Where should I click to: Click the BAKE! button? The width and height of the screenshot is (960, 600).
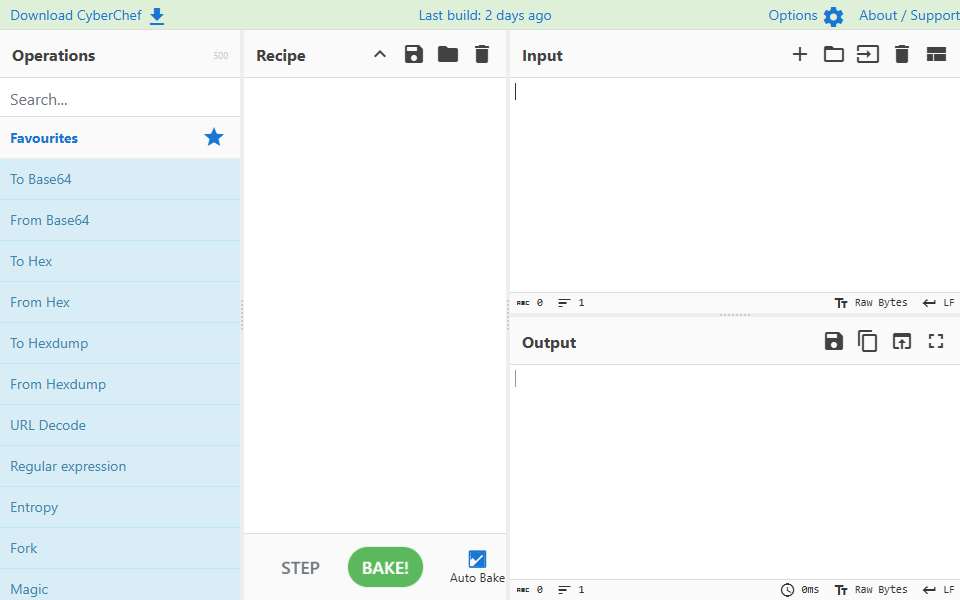tap(385, 568)
